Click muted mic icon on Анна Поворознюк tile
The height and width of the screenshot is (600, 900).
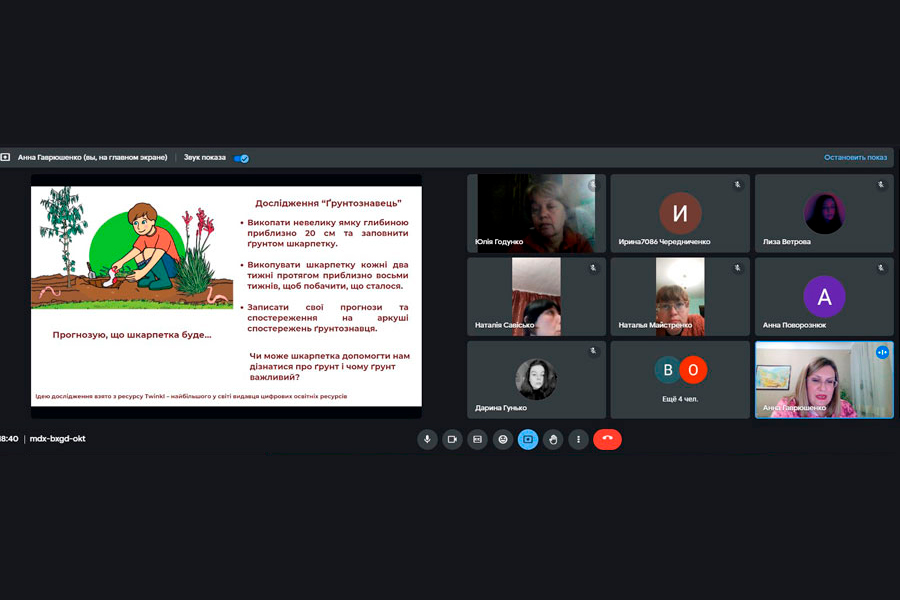[881, 268]
